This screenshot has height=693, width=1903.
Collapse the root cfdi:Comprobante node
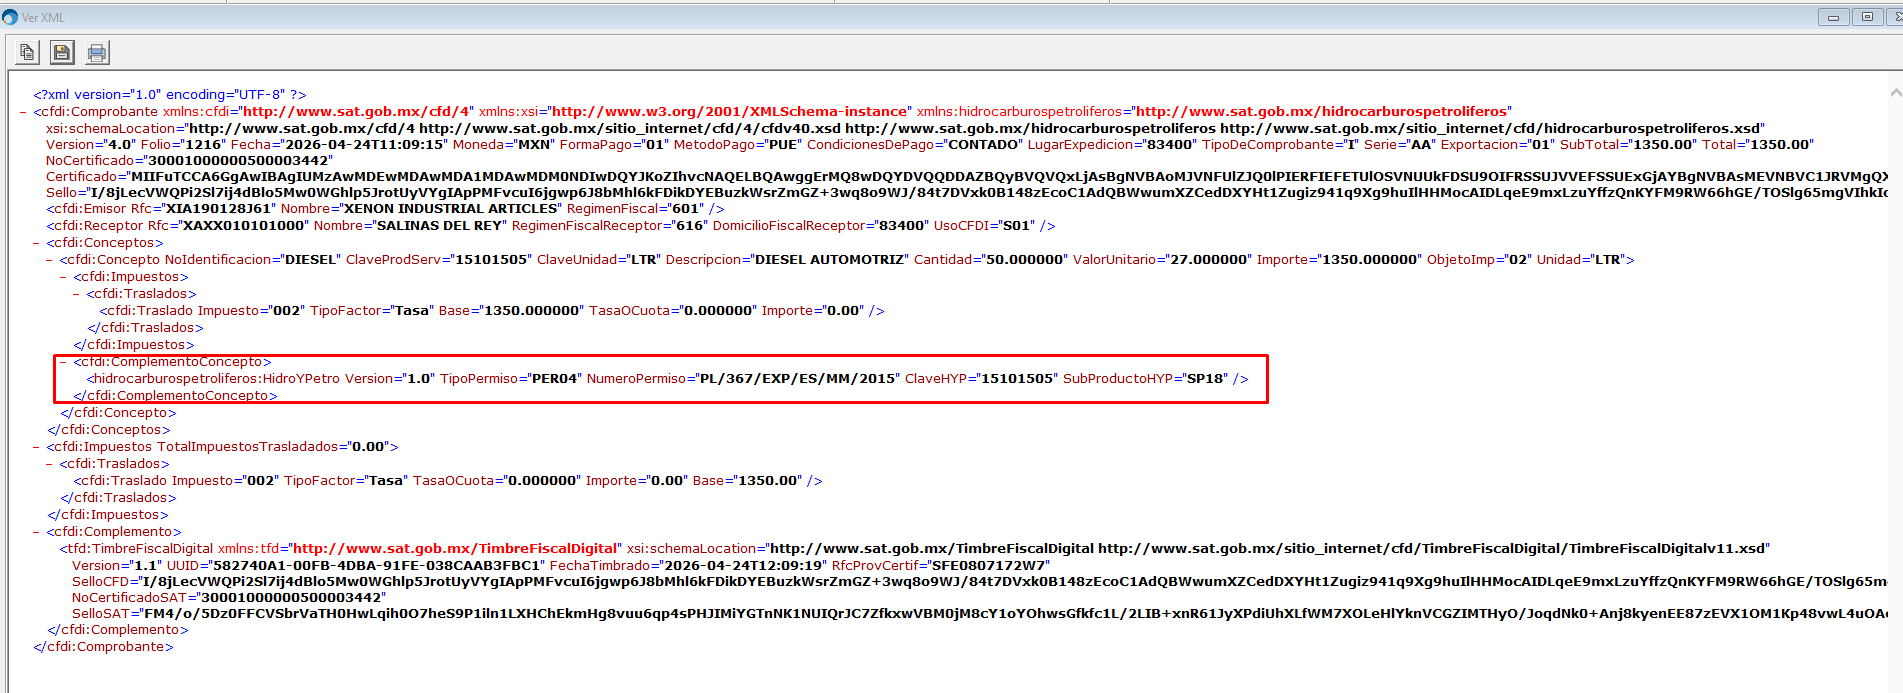pyautogui.click(x=24, y=112)
